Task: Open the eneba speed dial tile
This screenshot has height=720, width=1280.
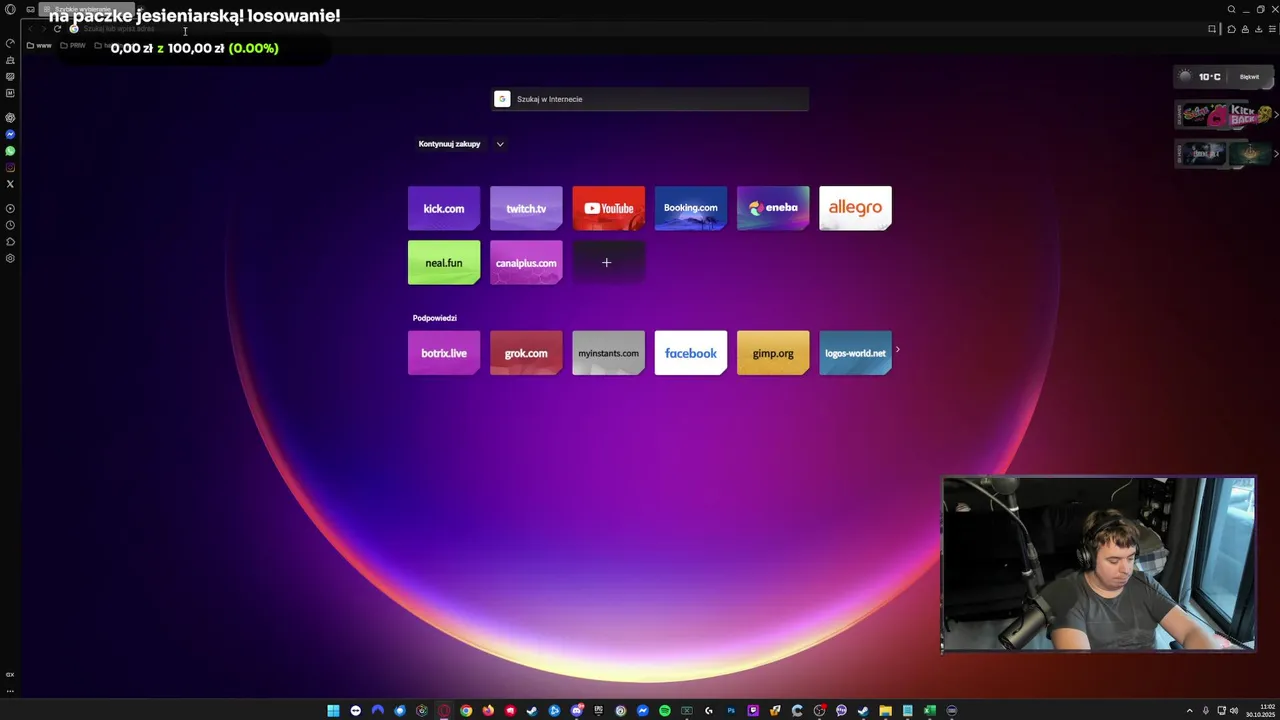Action: tap(773, 208)
